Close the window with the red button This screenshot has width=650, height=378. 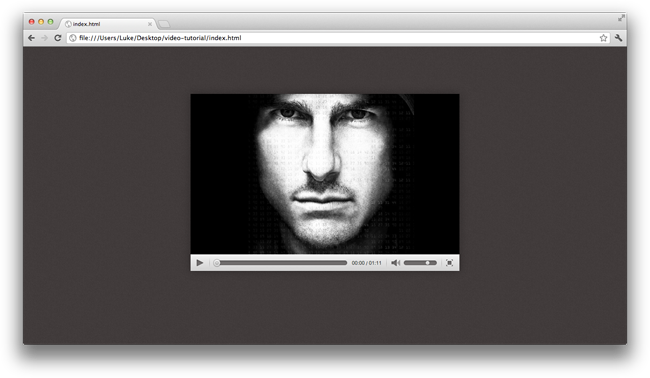[32, 22]
